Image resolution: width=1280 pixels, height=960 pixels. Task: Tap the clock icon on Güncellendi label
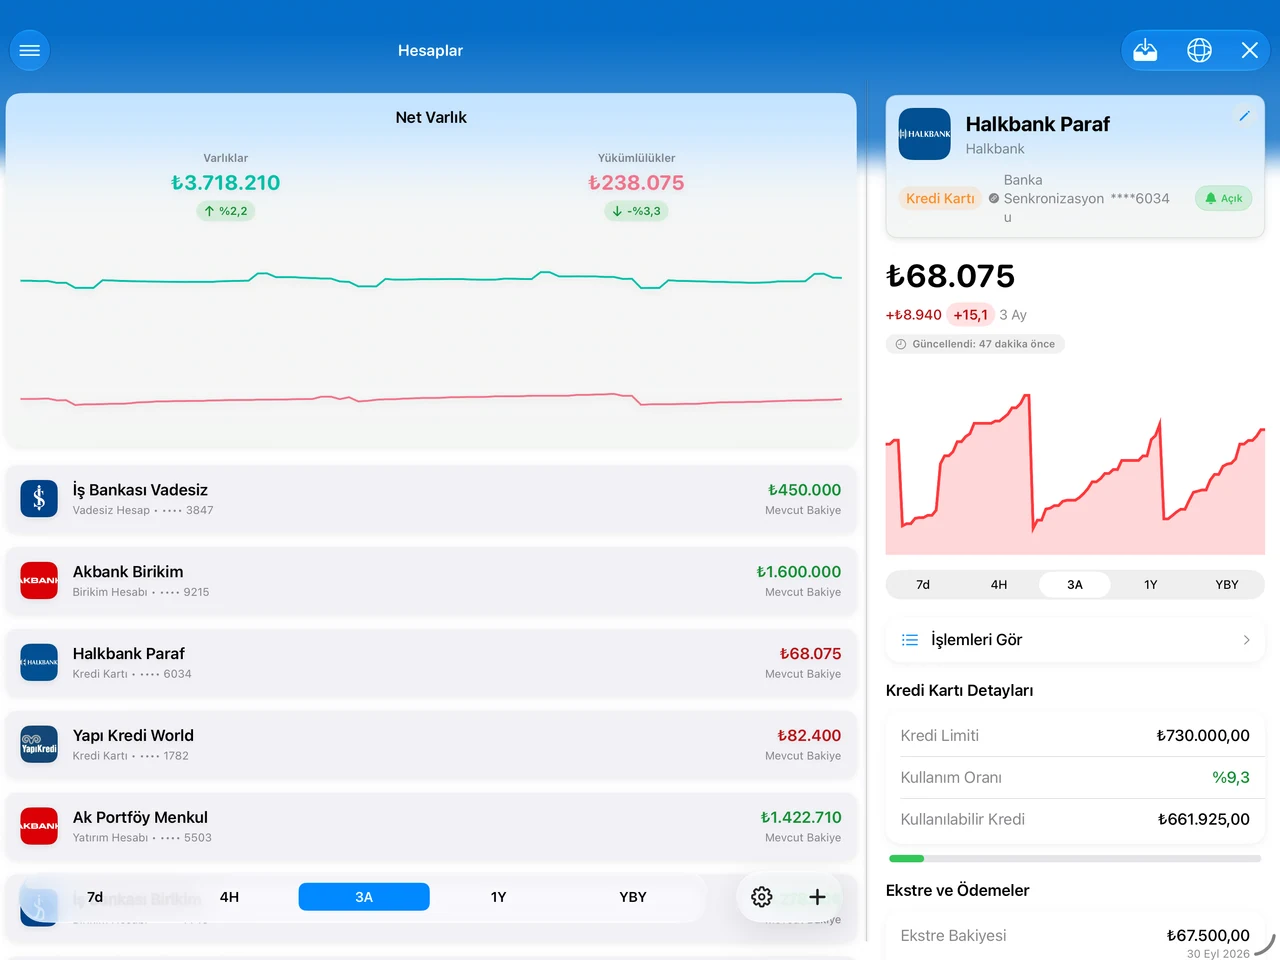pos(901,344)
